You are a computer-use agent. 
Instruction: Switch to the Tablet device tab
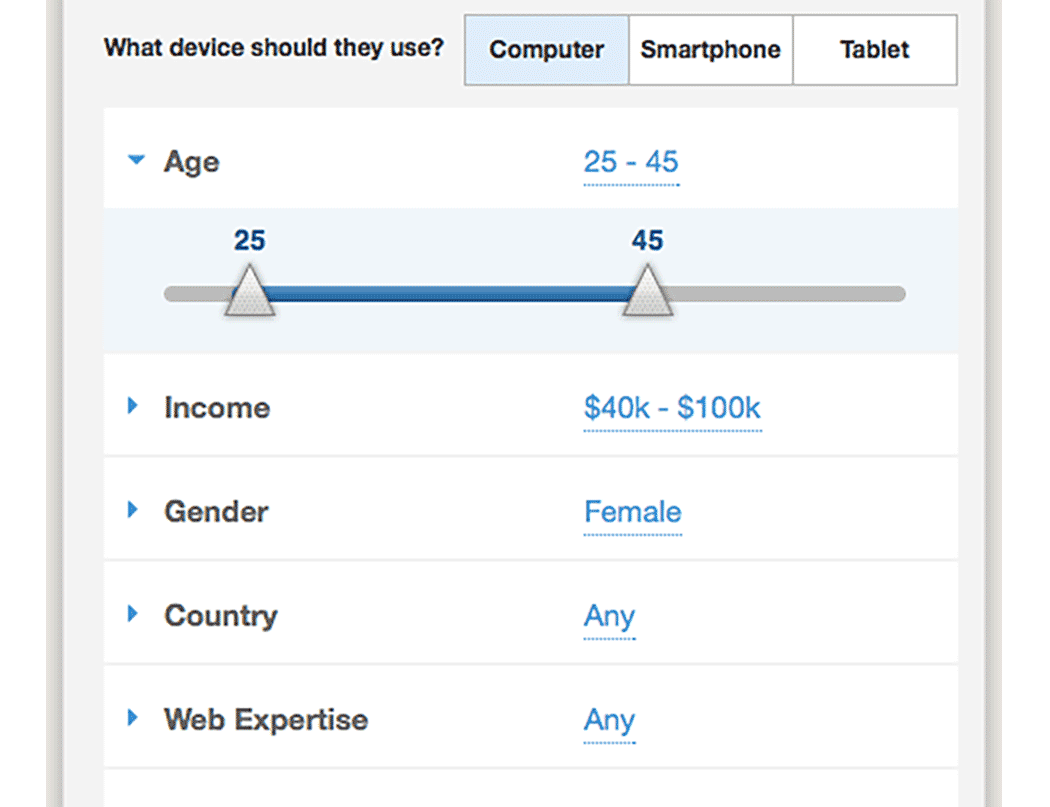pyautogui.click(x=874, y=49)
